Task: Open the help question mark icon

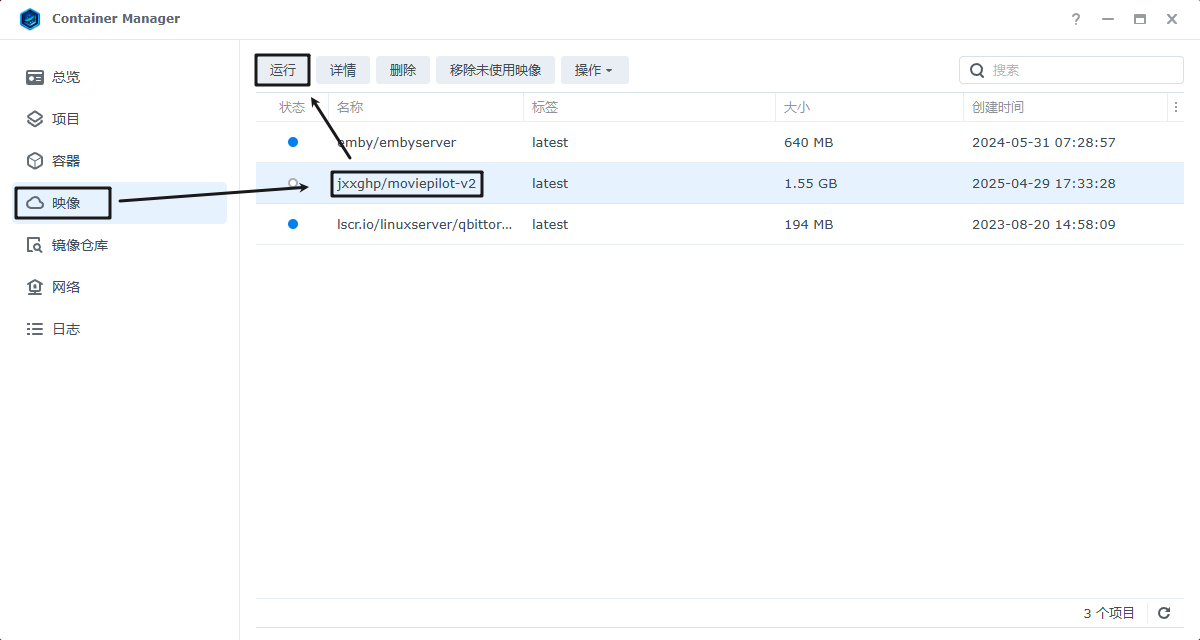Action: 1076,19
